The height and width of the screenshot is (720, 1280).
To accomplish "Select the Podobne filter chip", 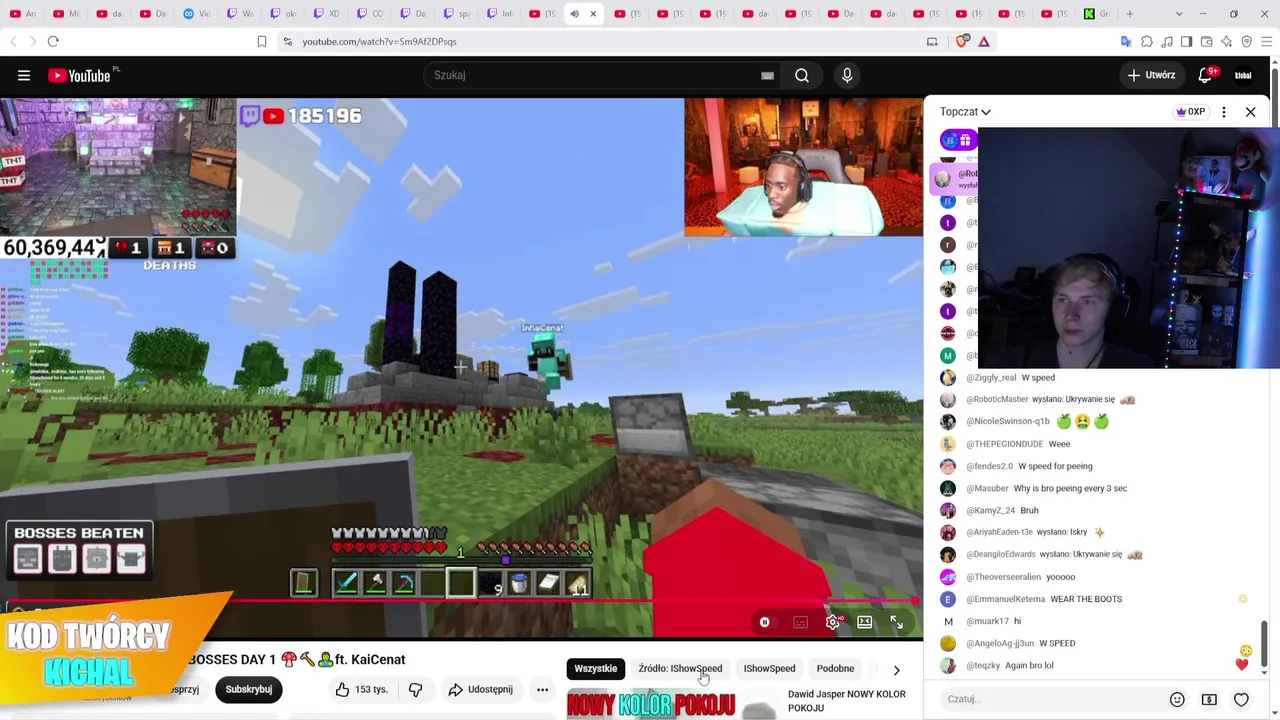I will coord(835,668).
